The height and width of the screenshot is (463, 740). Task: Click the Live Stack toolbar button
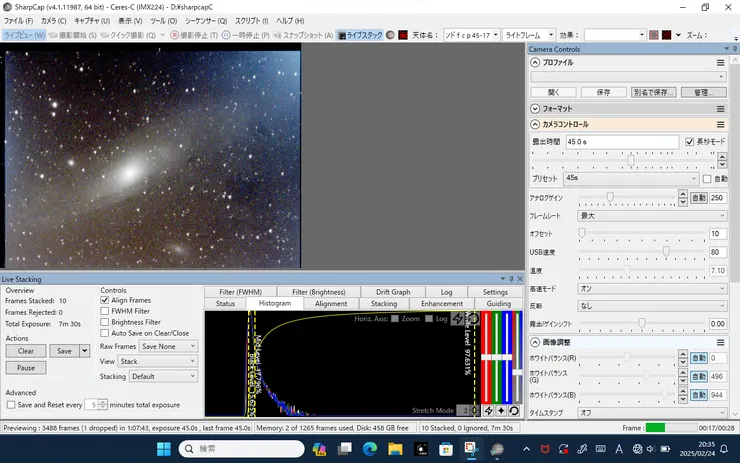(x=358, y=34)
